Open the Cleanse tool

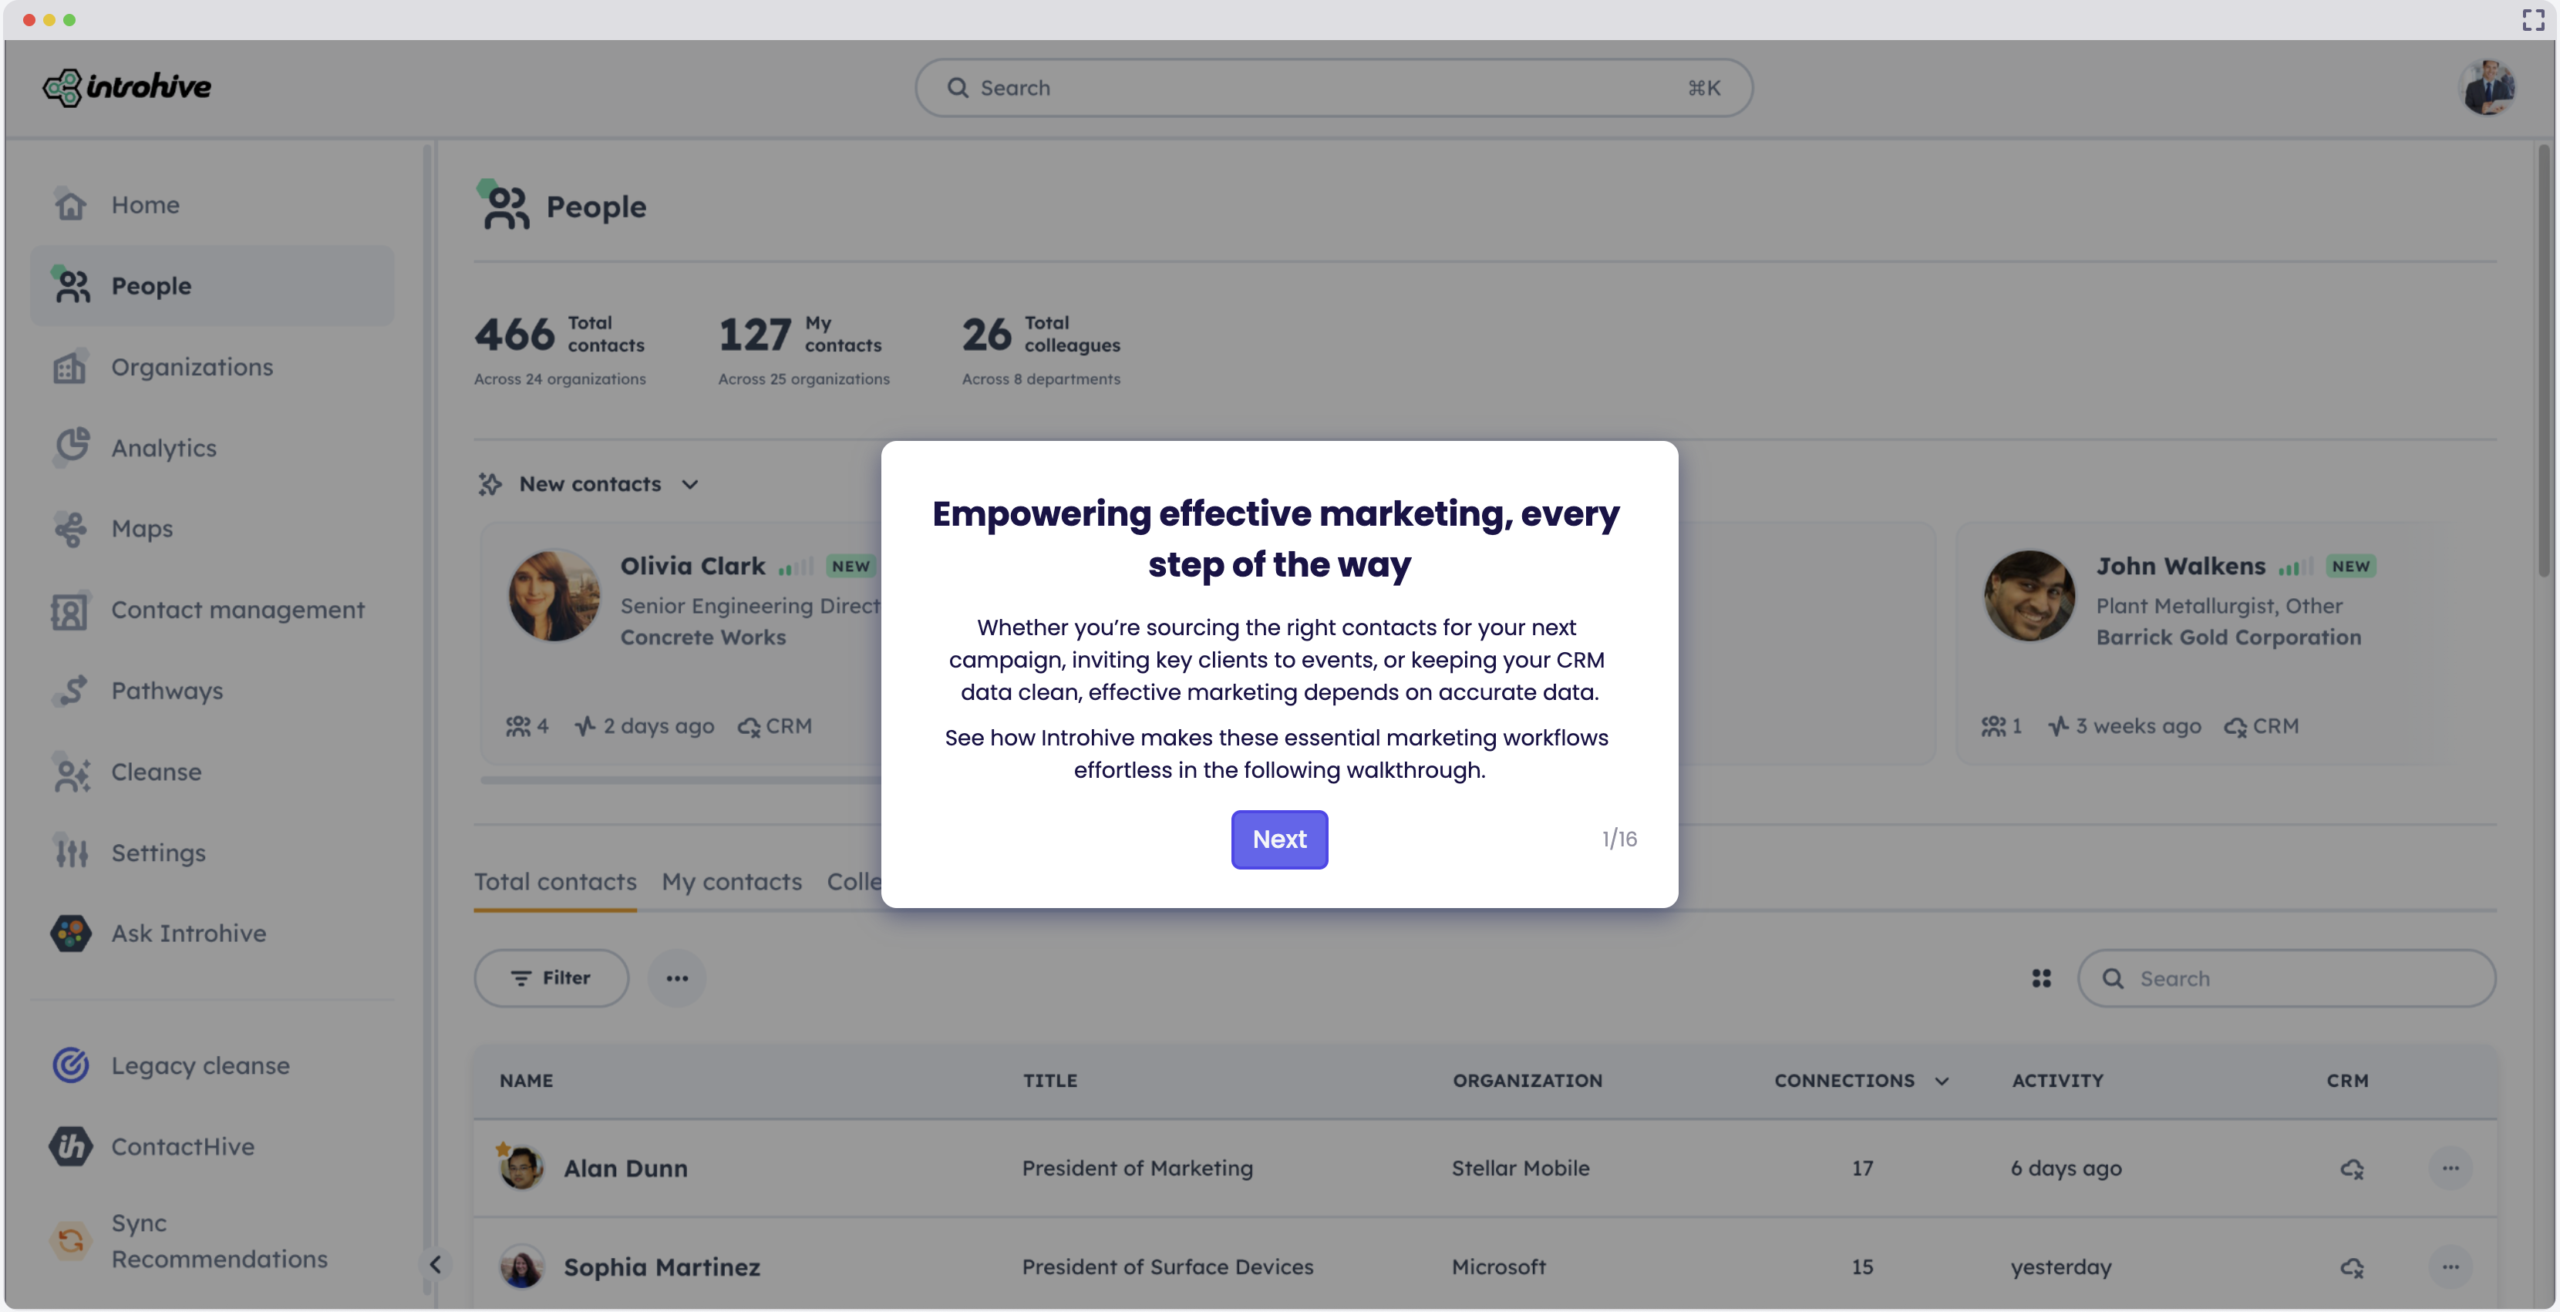point(156,771)
